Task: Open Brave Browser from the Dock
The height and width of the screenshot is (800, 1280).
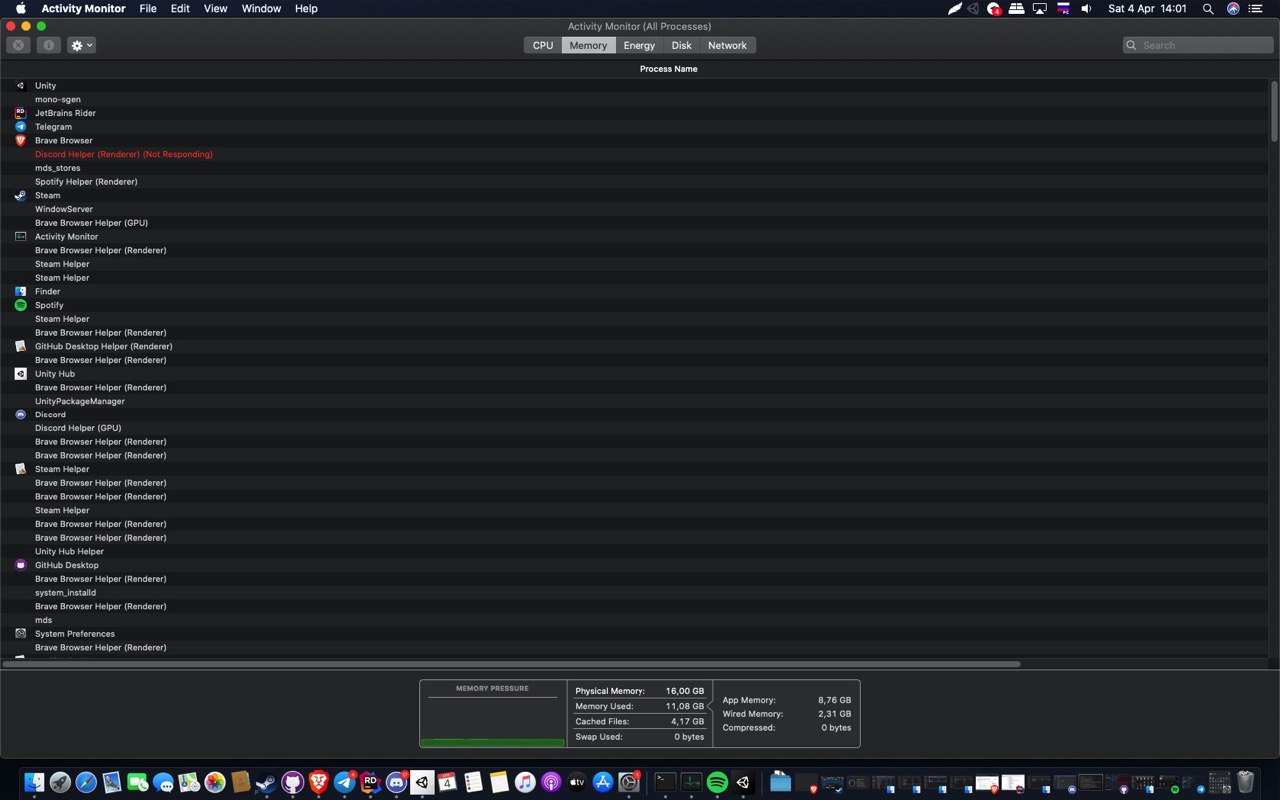Action: click(318, 782)
